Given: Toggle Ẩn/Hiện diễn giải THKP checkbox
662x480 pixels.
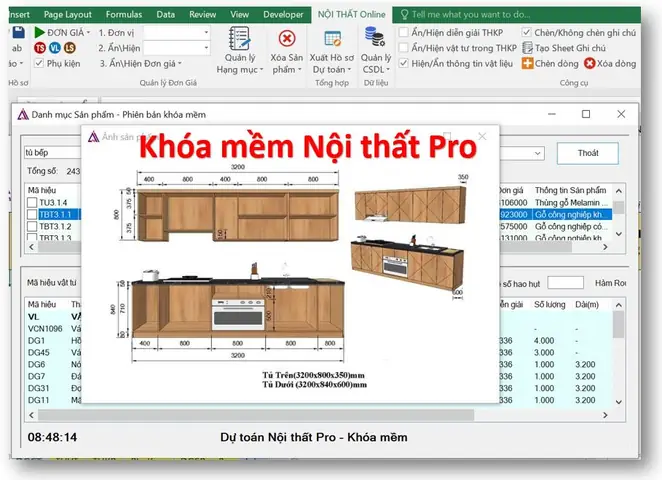Looking at the screenshot, I should tap(404, 33).
